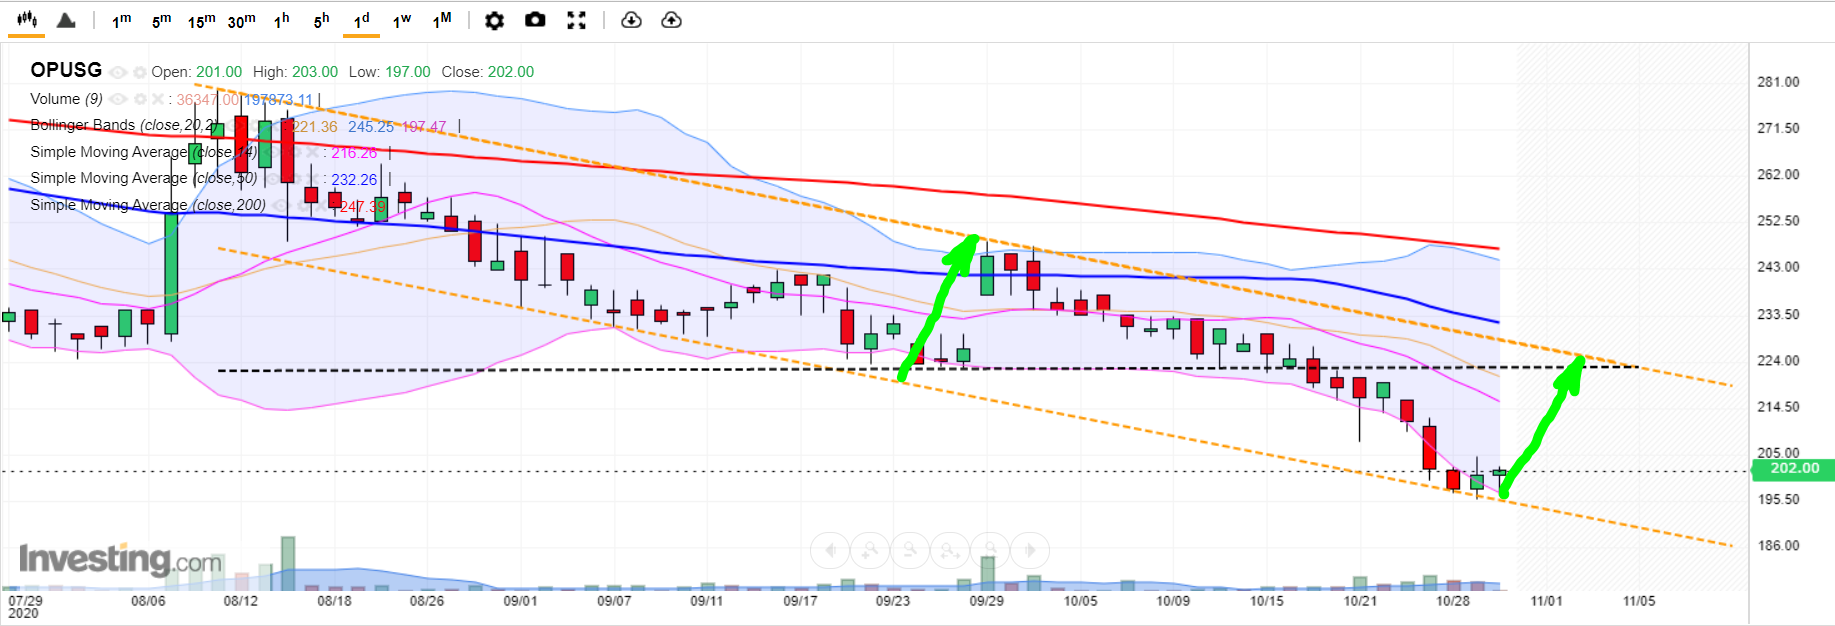Open Volume indicator settings gear

[x=140, y=99]
